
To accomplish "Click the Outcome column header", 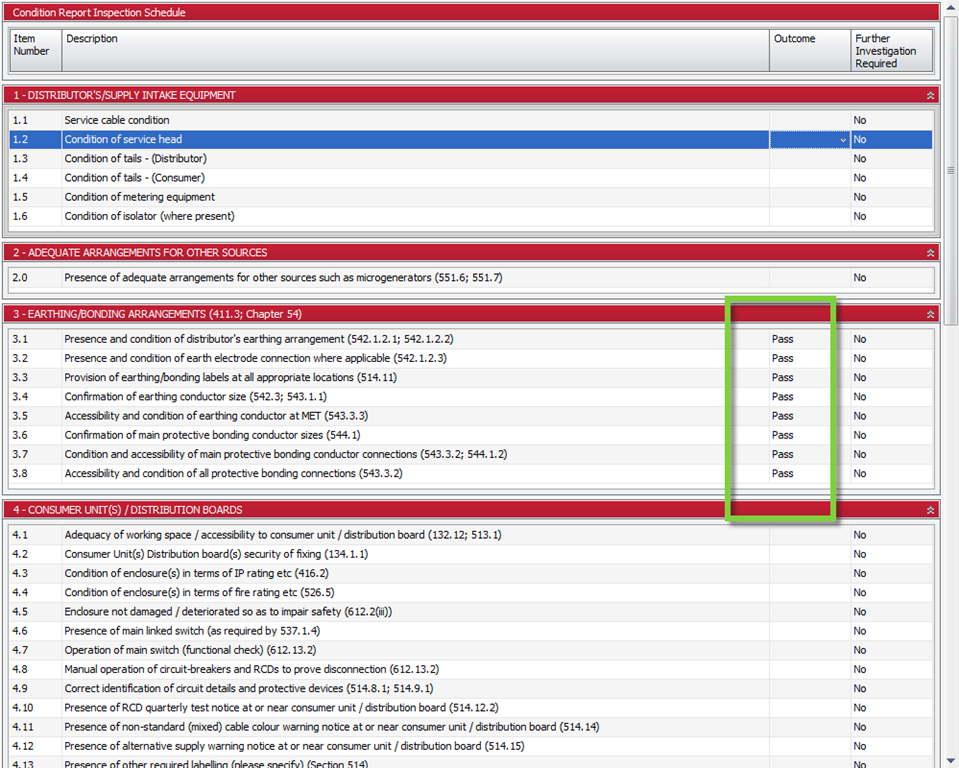I will point(808,50).
